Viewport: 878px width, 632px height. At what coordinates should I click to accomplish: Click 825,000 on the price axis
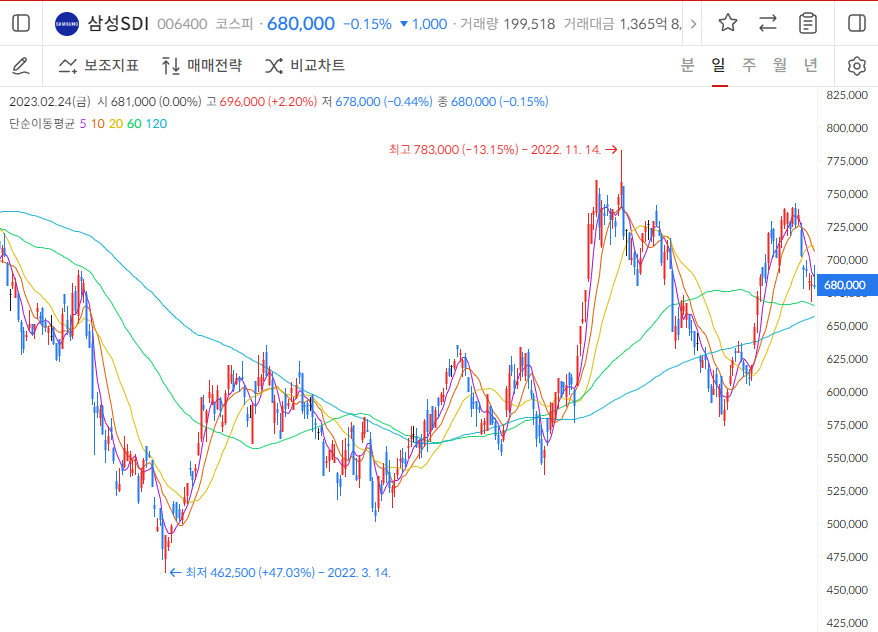(x=847, y=95)
